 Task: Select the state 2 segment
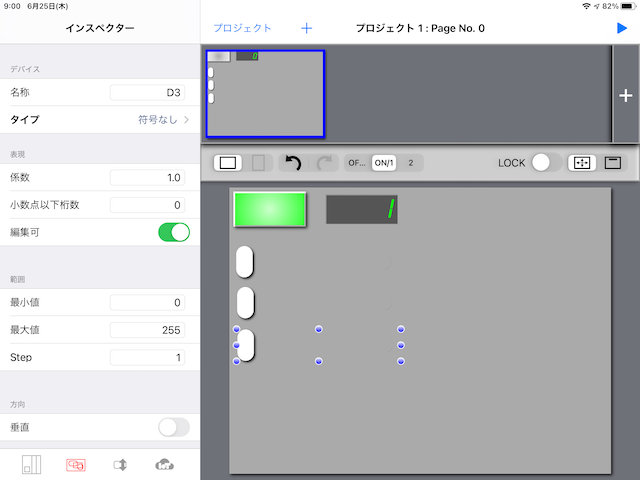(x=411, y=163)
